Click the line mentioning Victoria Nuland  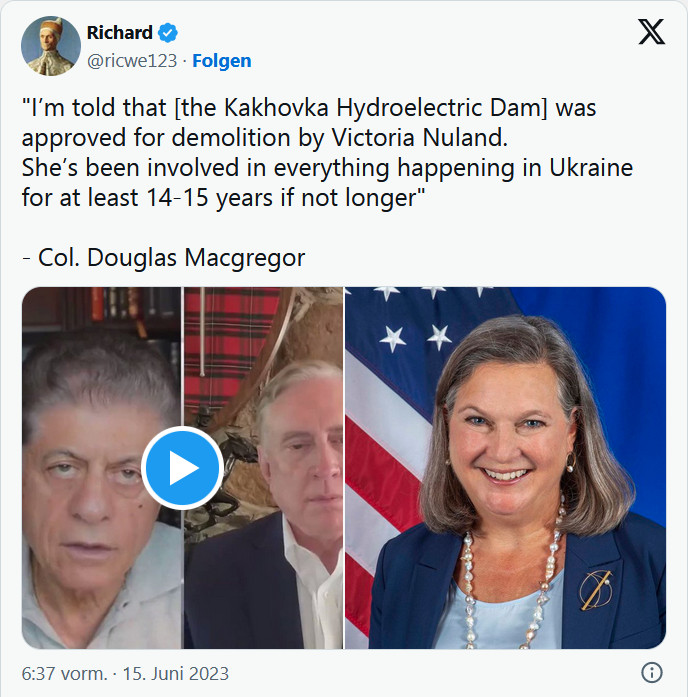tap(264, 137)
